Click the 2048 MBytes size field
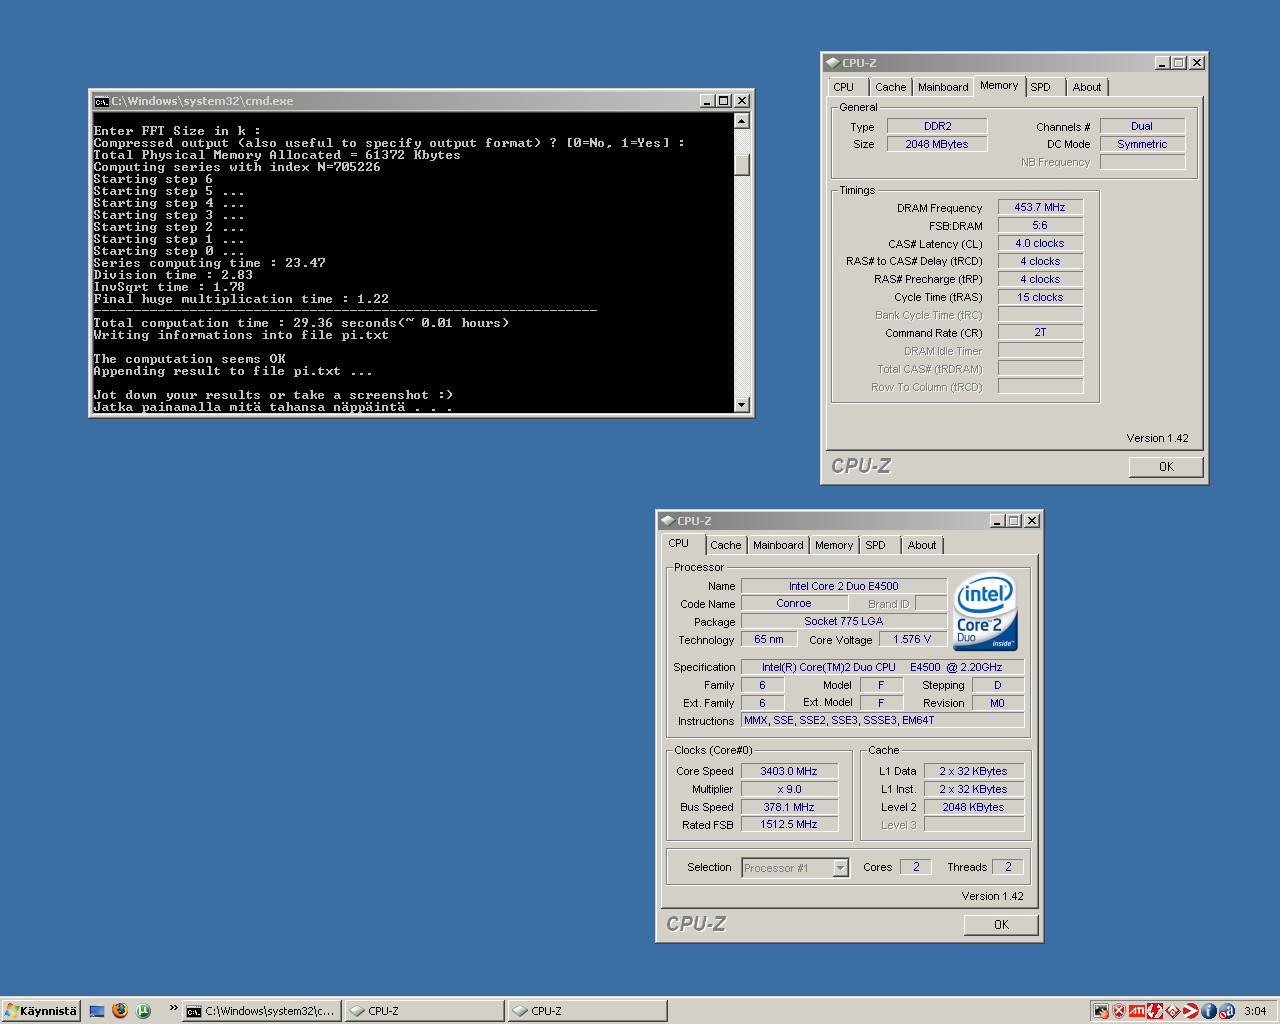 937,144
